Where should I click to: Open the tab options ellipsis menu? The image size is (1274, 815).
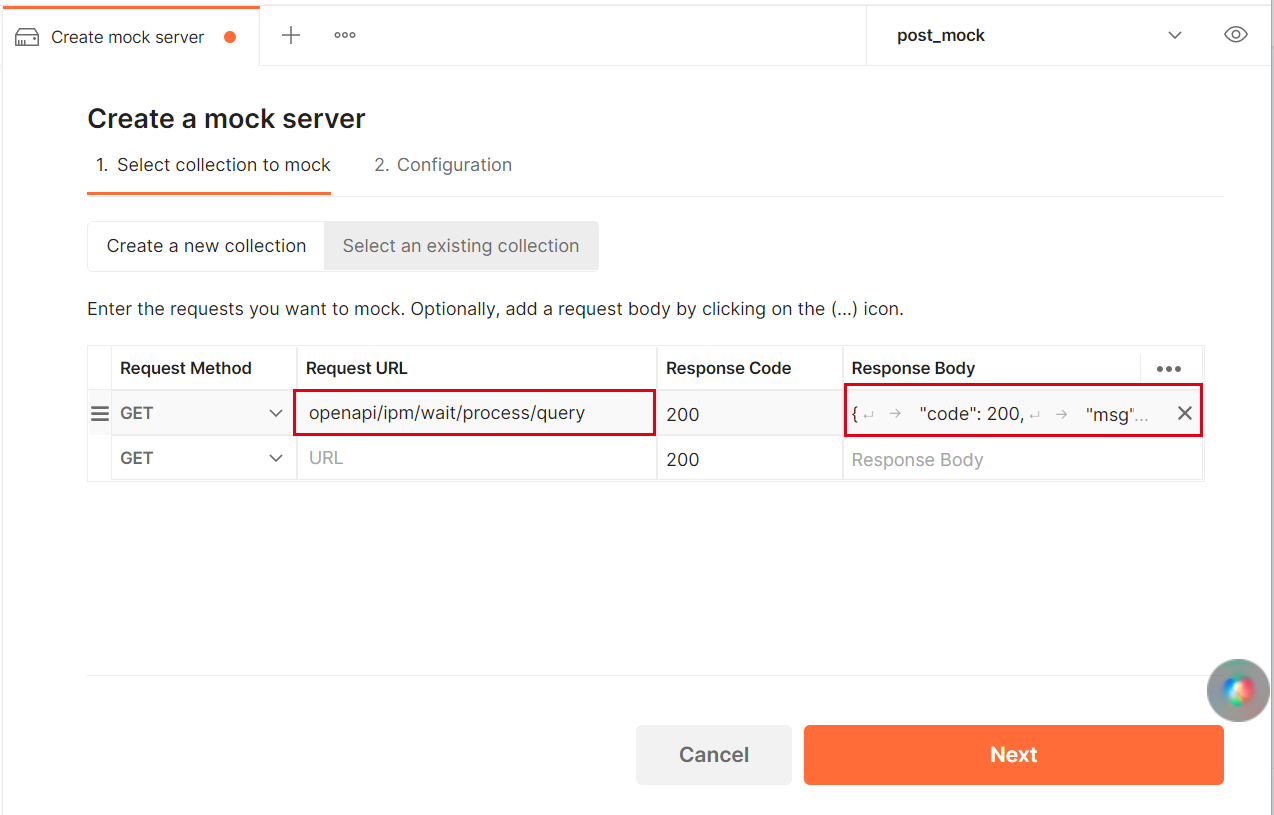click(345, 35)
